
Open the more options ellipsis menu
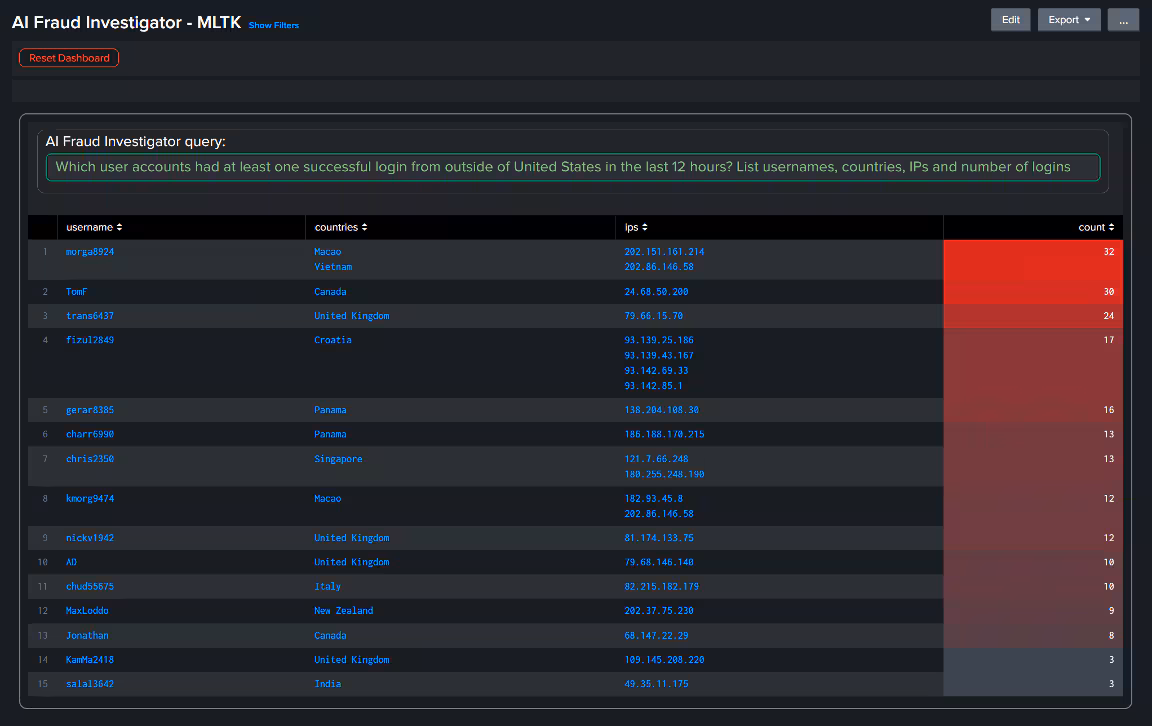coord(1123,20)
